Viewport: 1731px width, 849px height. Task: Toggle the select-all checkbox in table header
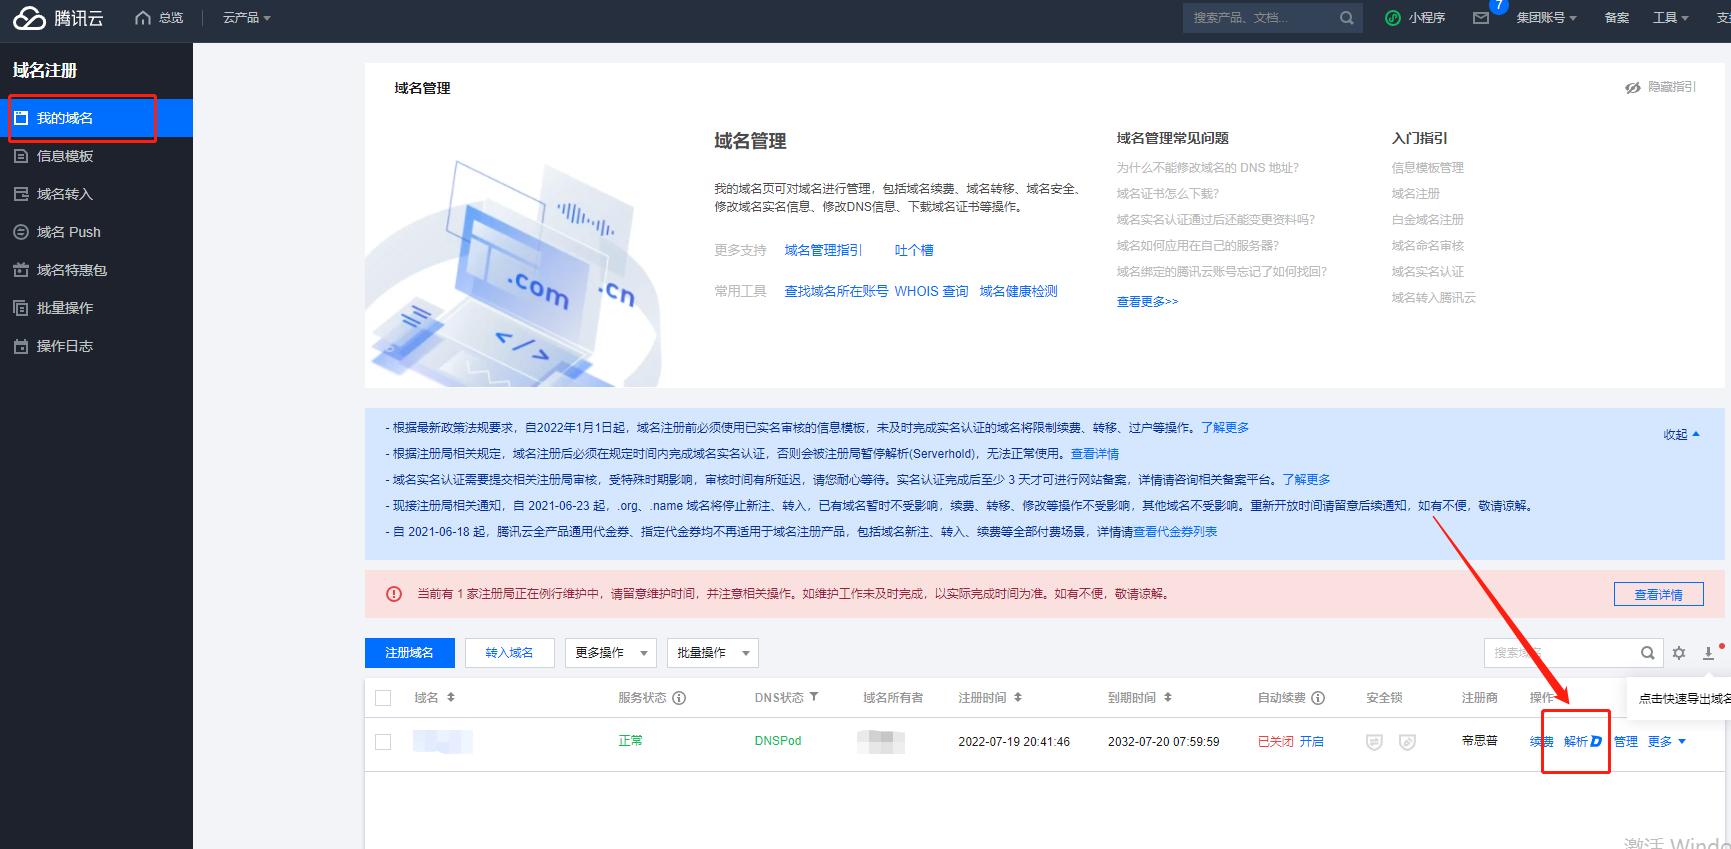tap(383, 698)
